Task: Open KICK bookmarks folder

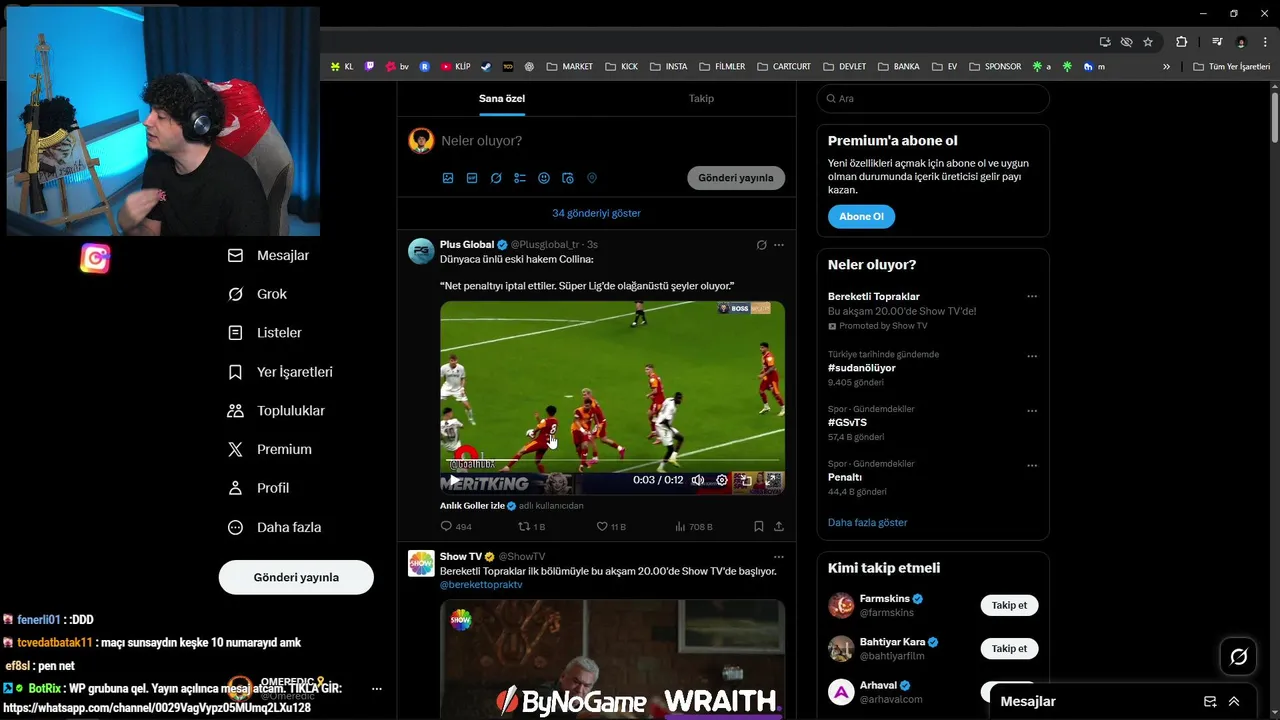Action: coord(620,67)
